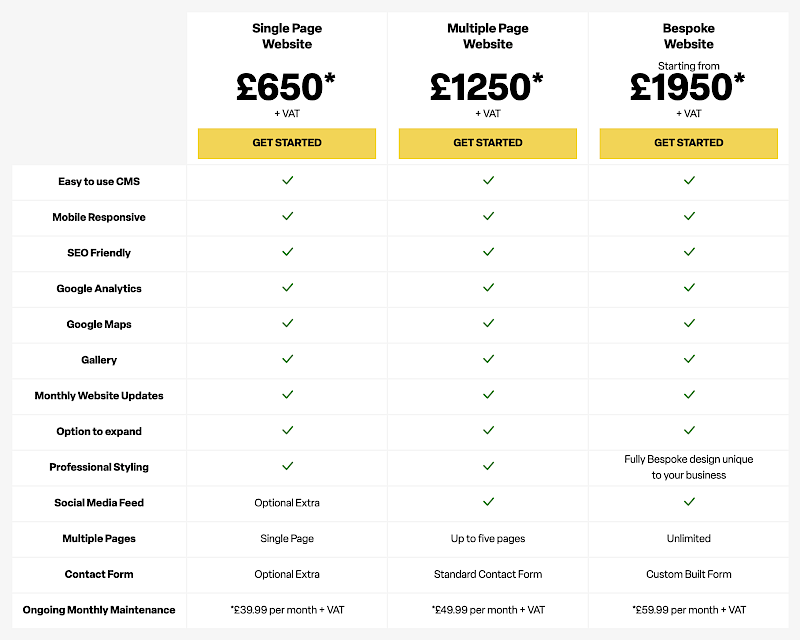Click Mobile Responsive checkmark in Multiple Page column

pos(488,216)
